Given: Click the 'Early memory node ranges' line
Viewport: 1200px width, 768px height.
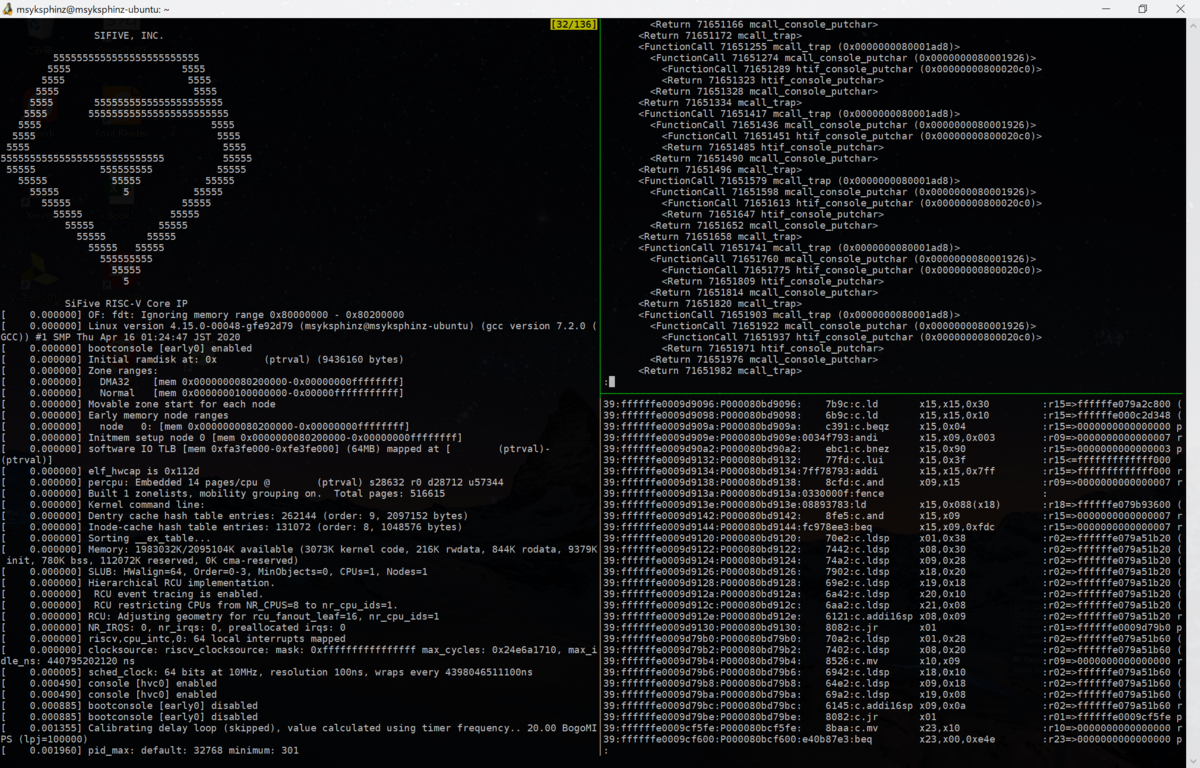Looking at the screenshot, I should coord(115,415).
